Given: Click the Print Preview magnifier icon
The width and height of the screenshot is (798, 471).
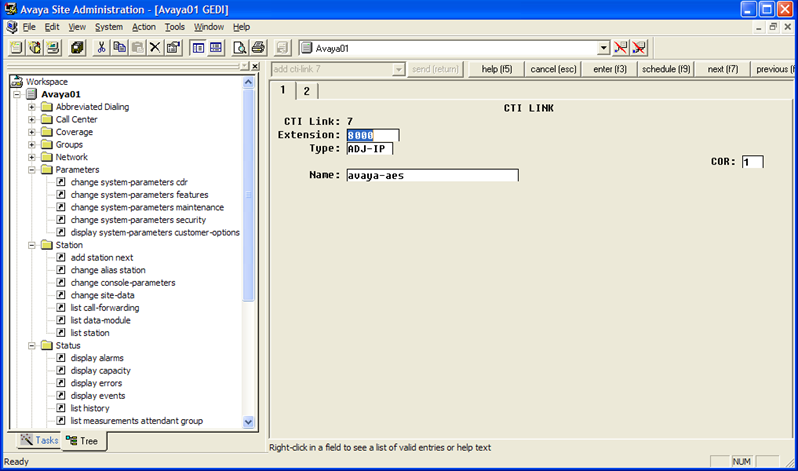Looking at the screenshot, I should [x=239, y=48].
